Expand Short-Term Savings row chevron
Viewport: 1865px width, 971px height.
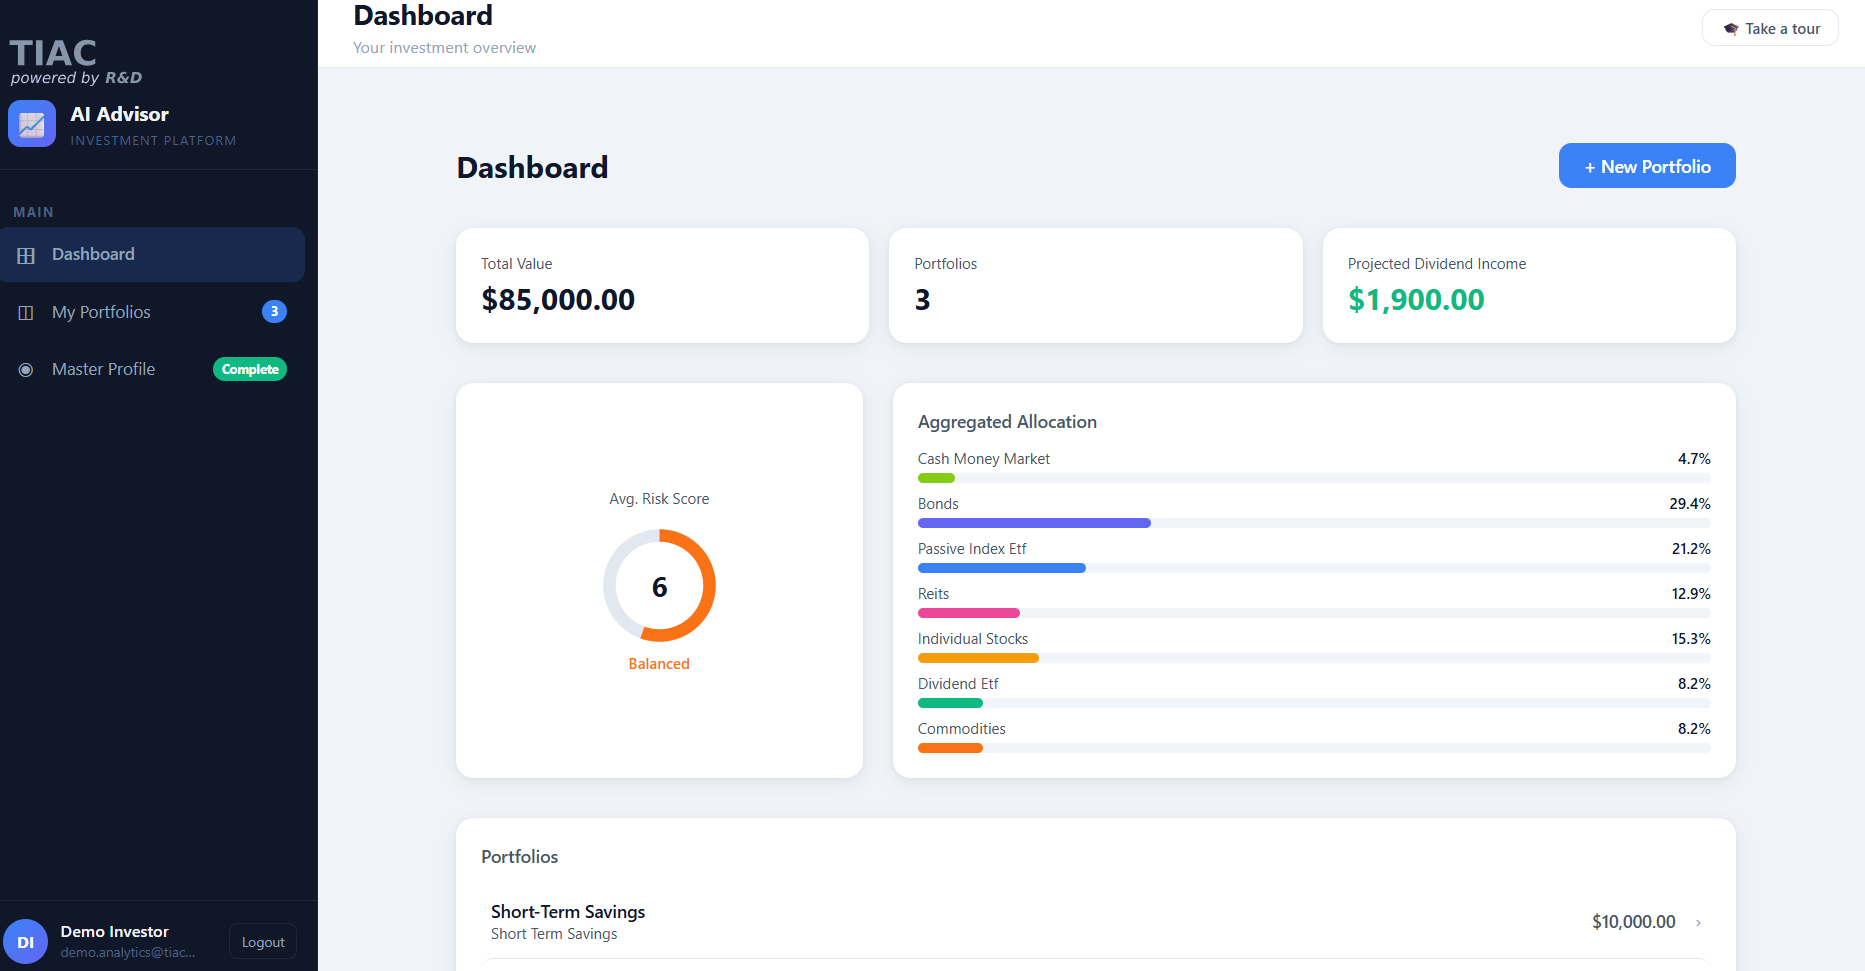(x=1698, y=923)
